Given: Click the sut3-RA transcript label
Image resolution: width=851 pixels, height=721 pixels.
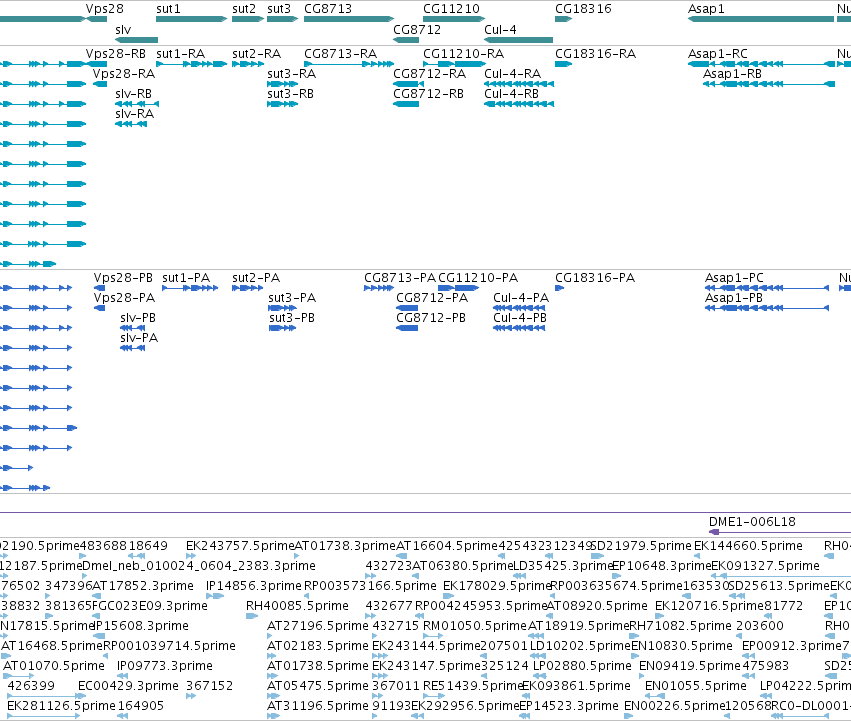Looking at the screenshot, I should click(291, 74).
